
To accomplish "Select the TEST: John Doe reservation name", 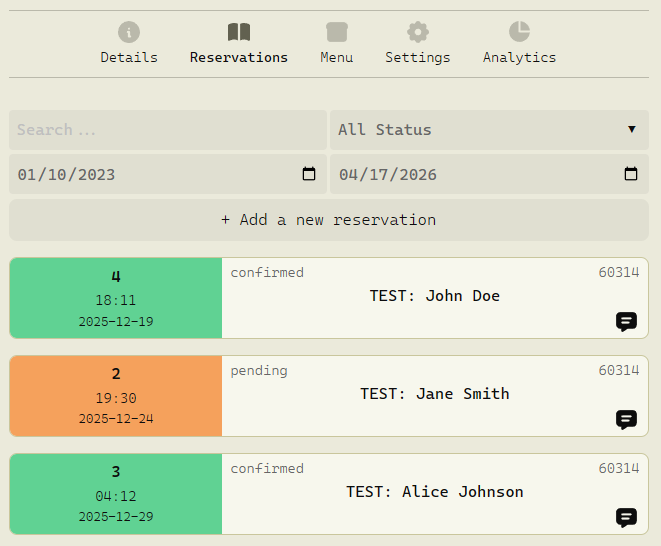I will click(x=434, y=296).
